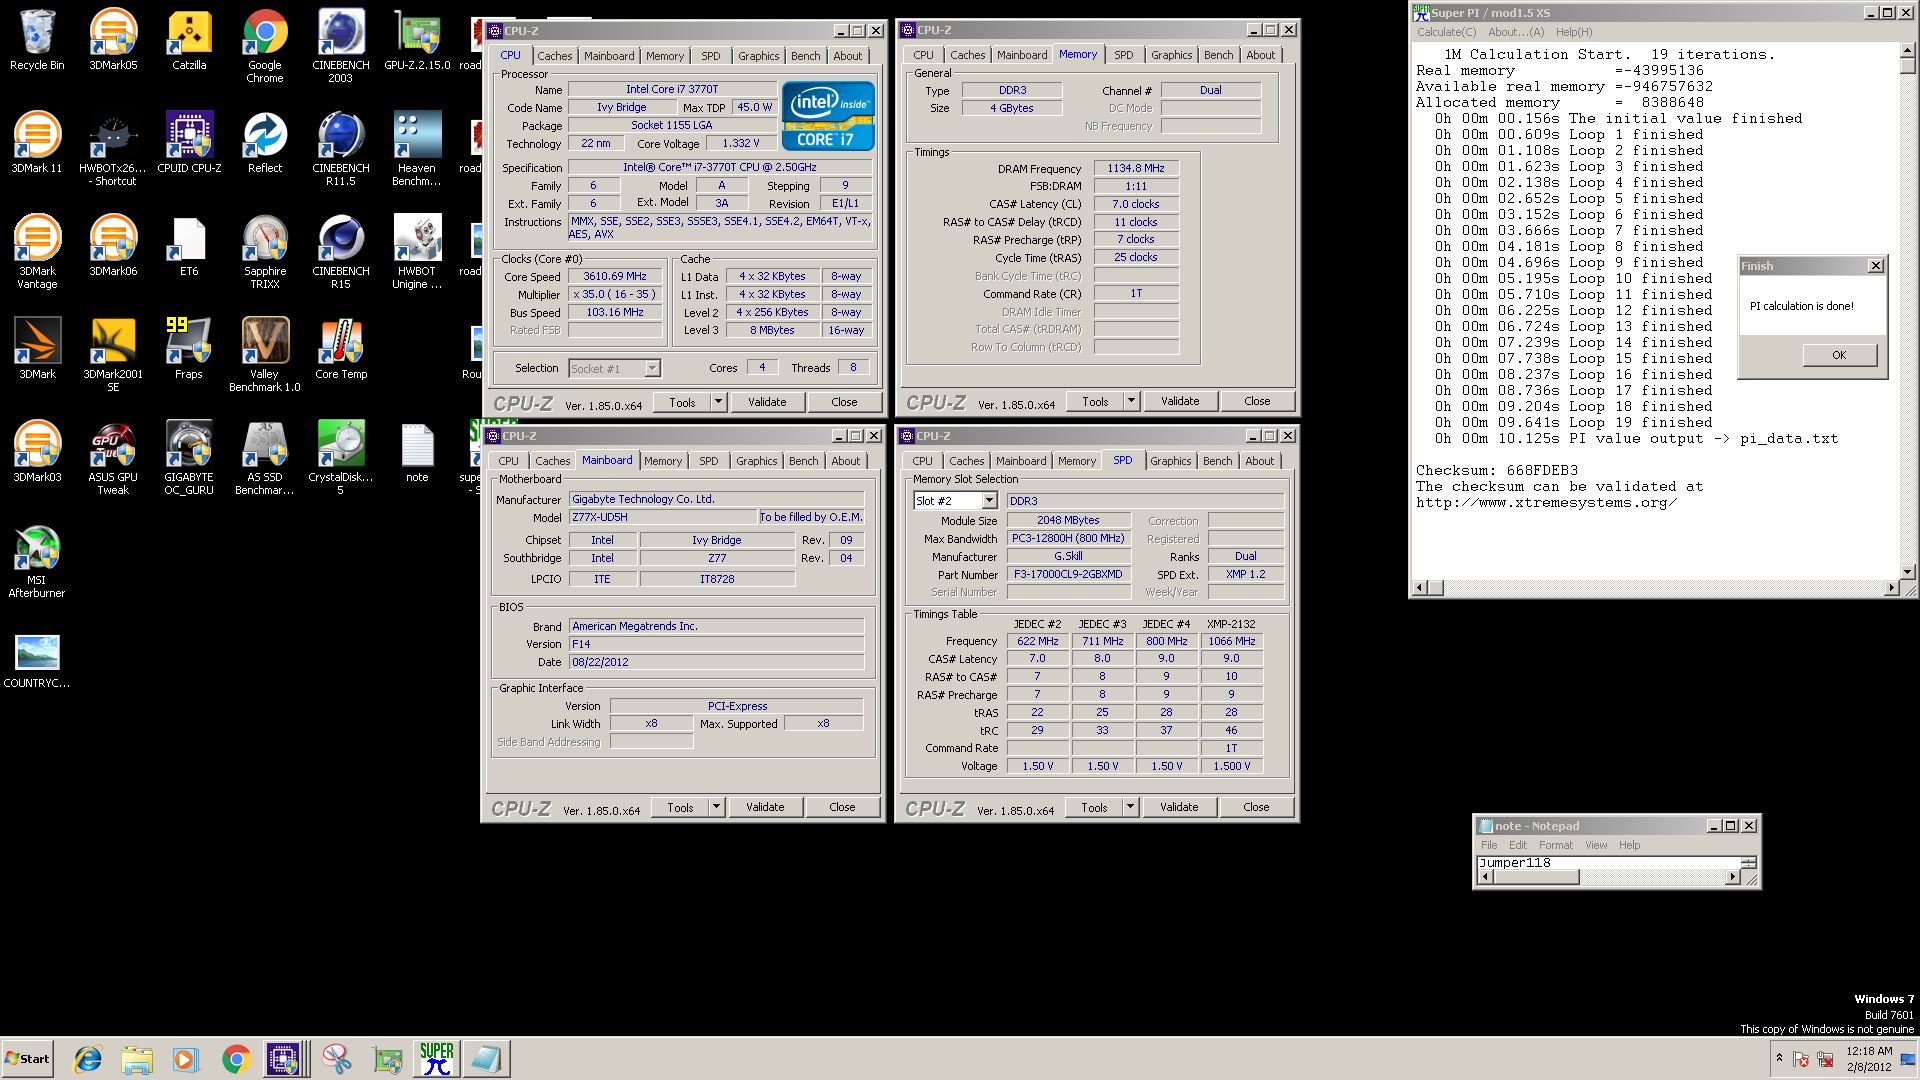Open the 3DMark06 desktop icon
This screenshot has height=1080, width=1920.
click(113, 246)
